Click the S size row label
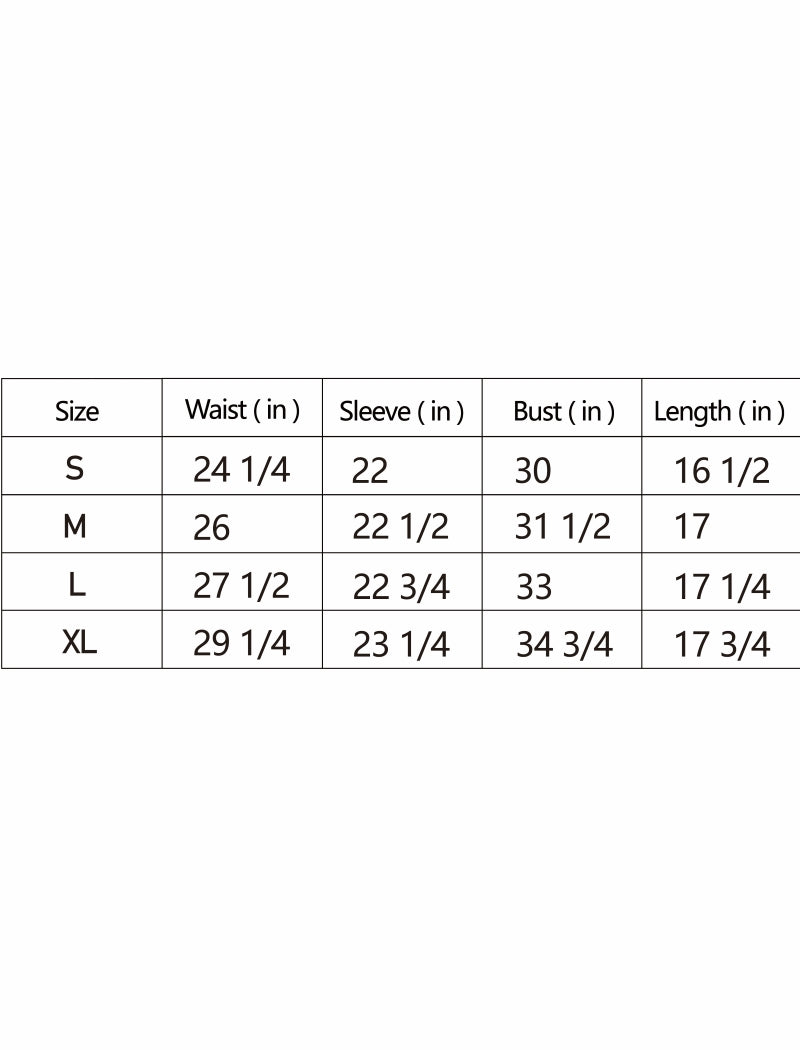800x1050 pixels. pyautogui.click(x=75, y=468)
